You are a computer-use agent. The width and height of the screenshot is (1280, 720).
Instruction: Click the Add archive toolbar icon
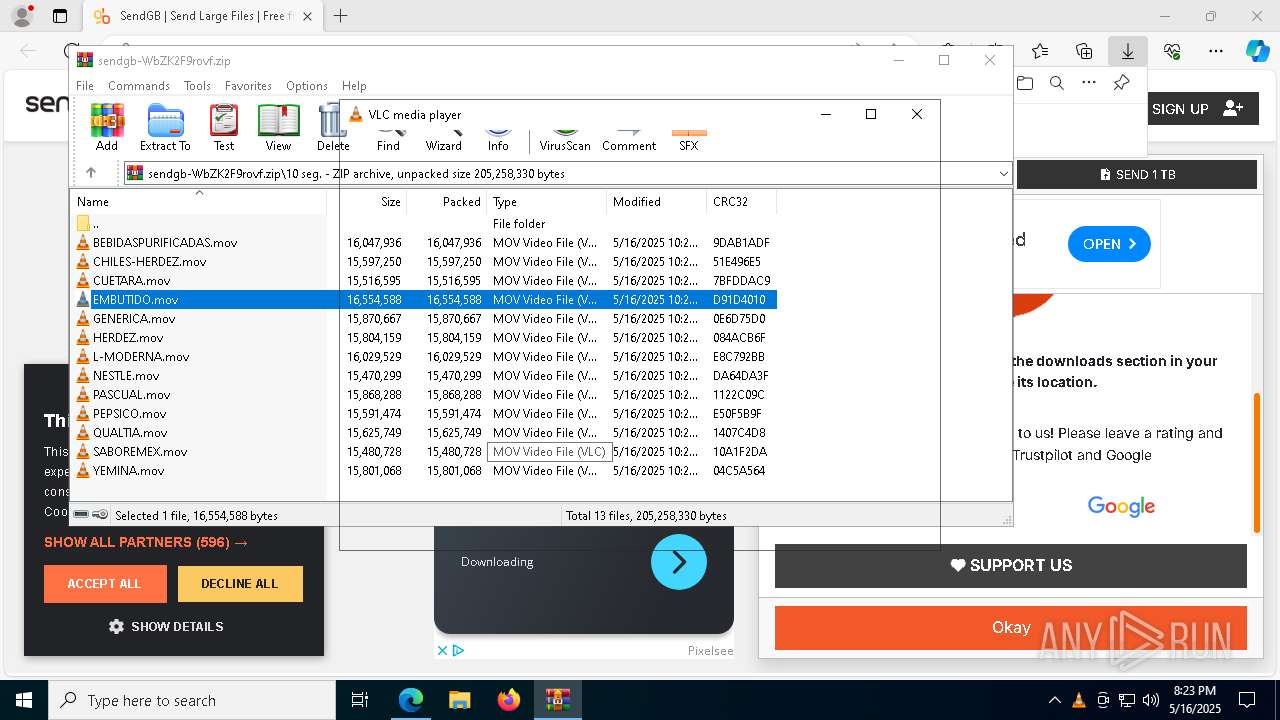(107, 127)
